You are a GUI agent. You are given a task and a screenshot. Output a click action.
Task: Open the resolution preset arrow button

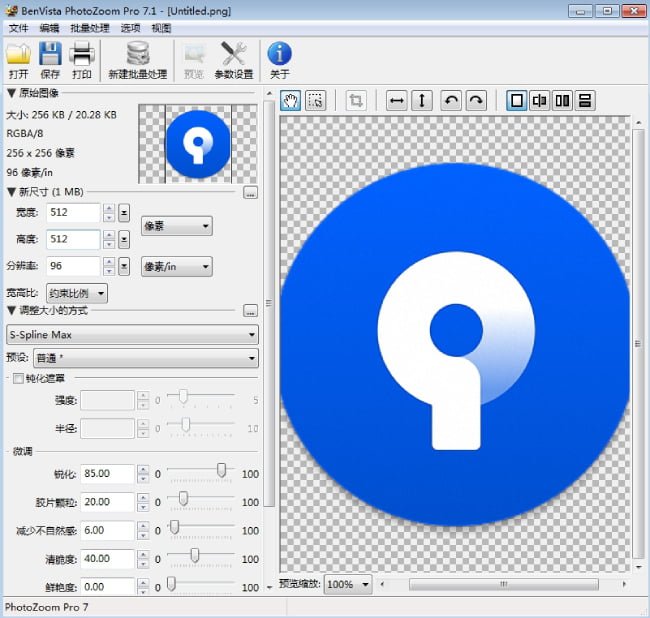click(x=124, y=267)
